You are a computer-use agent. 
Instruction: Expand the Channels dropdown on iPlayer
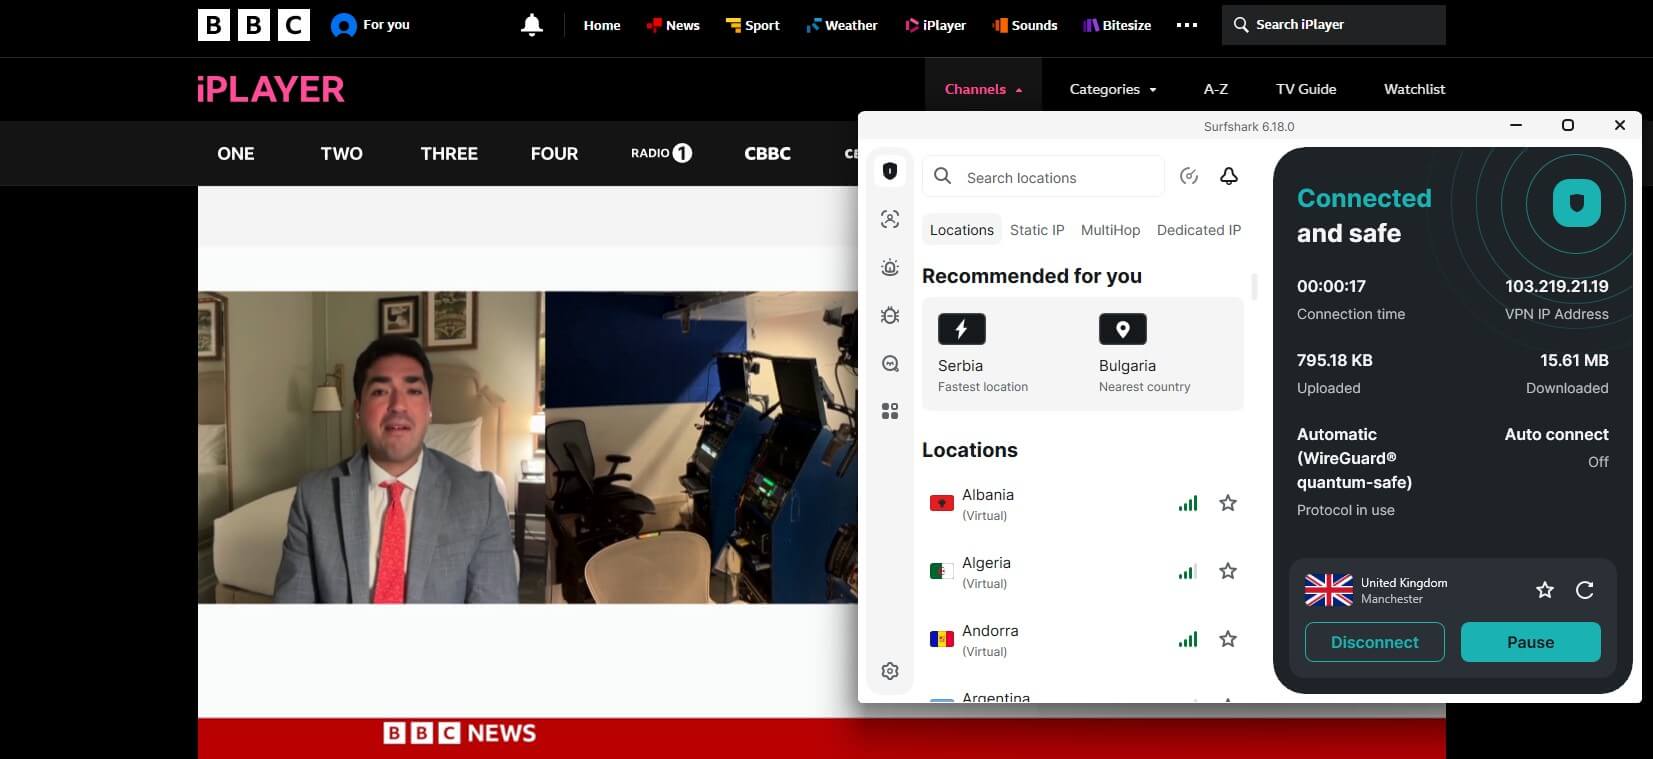(x=983, y=89)
